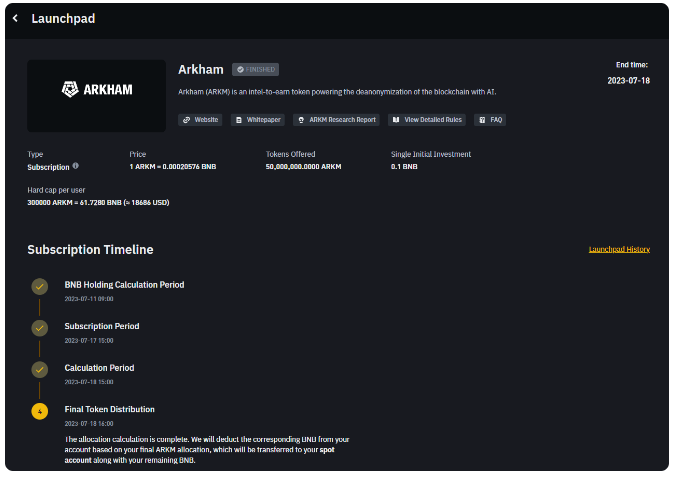Click step 4 Final Token Distribution marker
The height and width of the screenshot is (479, 674).
click(40, 411)
